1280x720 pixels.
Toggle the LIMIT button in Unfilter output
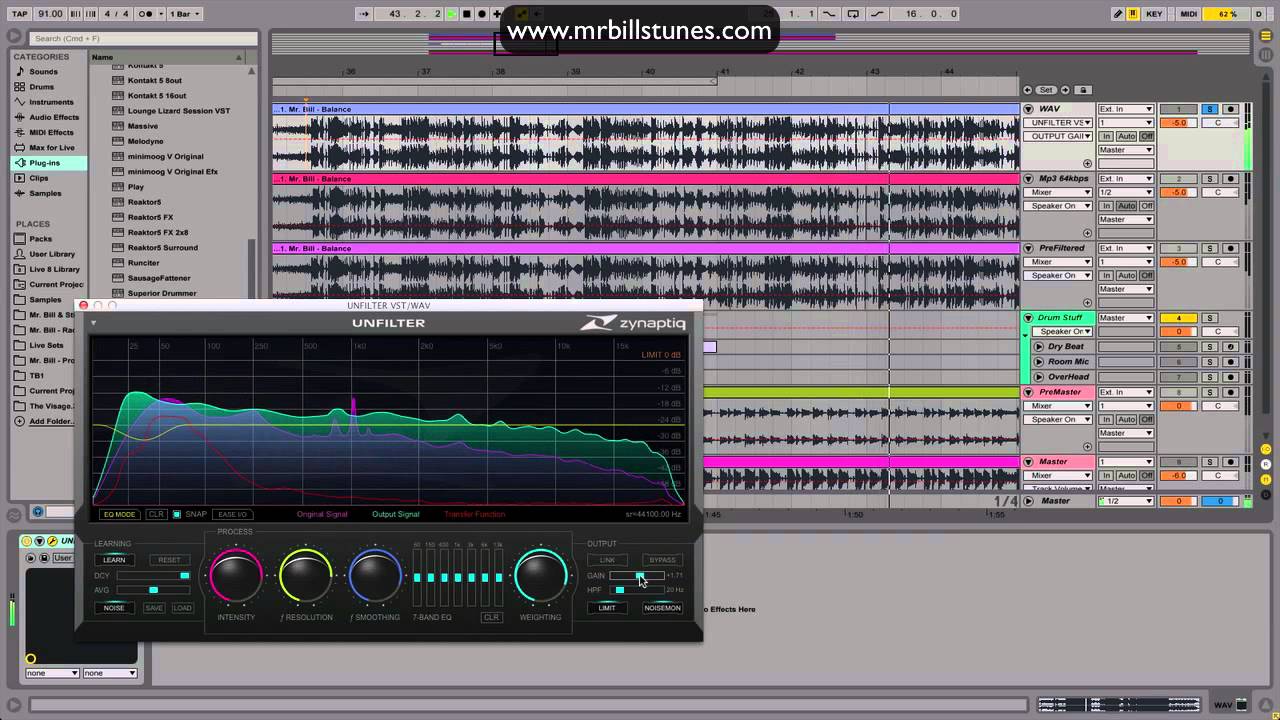click(607, 608)
